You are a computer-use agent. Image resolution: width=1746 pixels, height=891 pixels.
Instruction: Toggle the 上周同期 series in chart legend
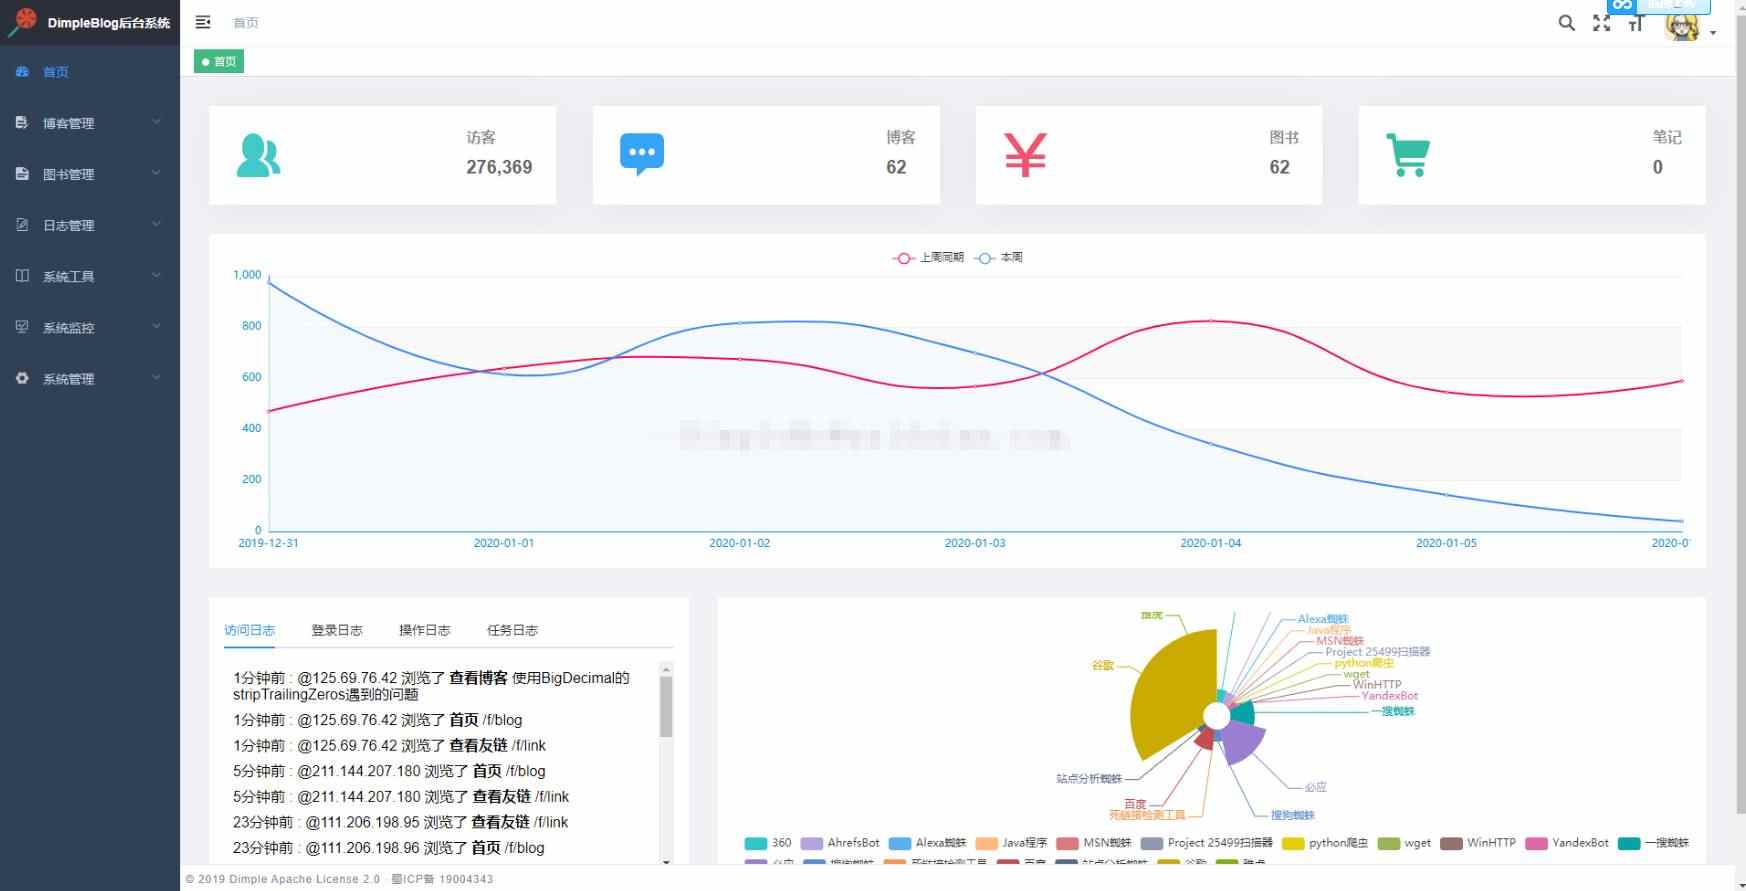coord(928,258)
